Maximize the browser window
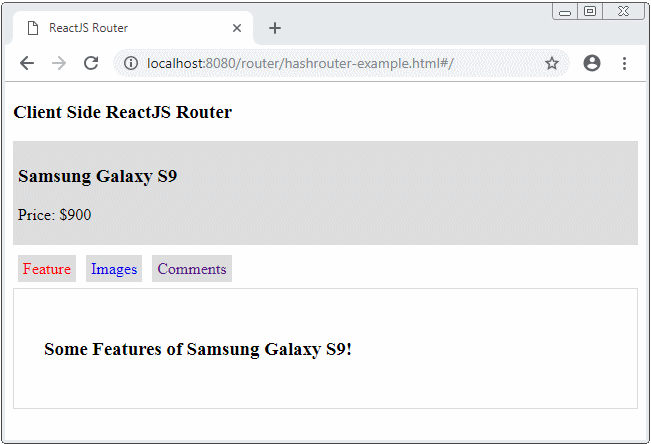Image resolution: width=651 pixels, height=444 pixels. tap(590, 12)
